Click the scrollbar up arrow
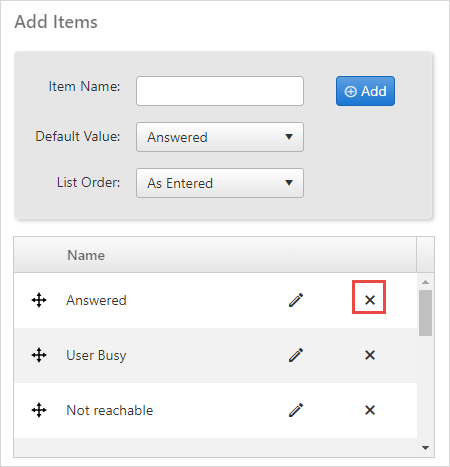Image resolution: width=450 pixels, height=467 pixels. click(x=425, y=282)
